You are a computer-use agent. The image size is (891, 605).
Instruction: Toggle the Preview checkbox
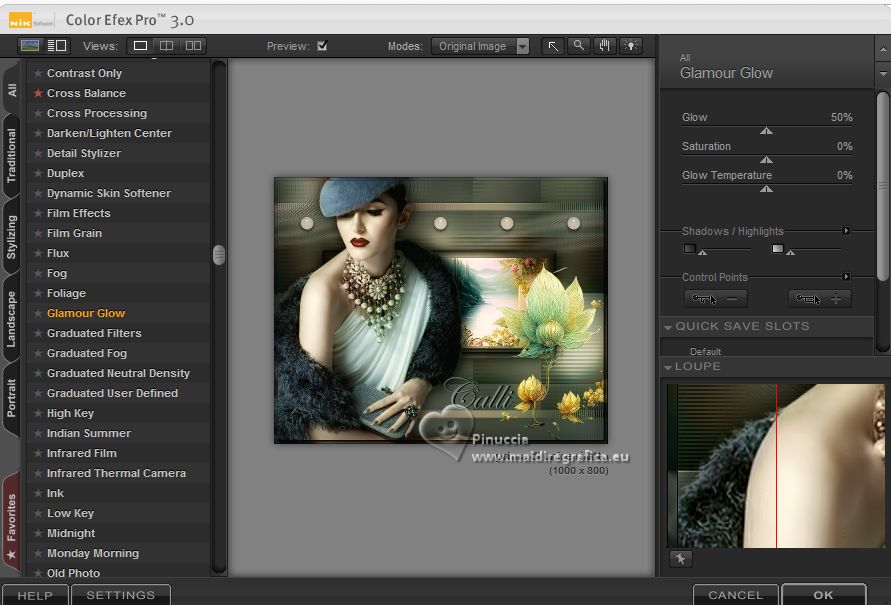pyautogui.click(x=322, y=46)
